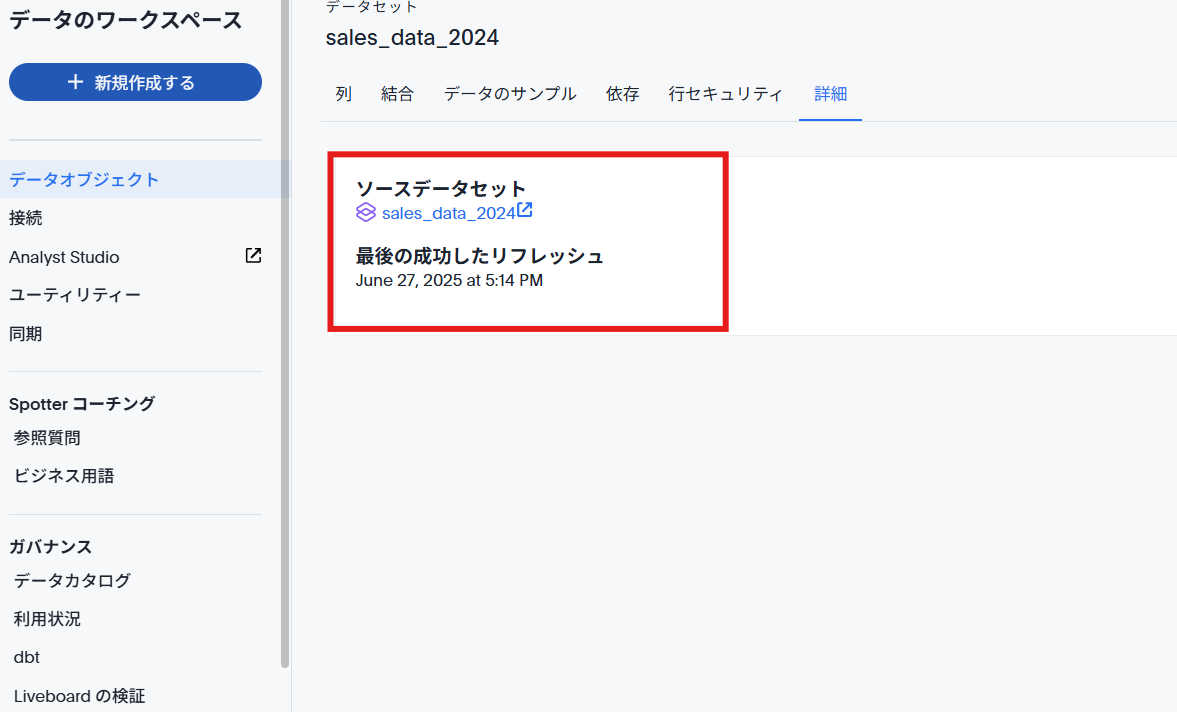This screenshot has height=712, width=1177.
Task: Click the Spotter コーチング section heading
Action: (82, 404)
